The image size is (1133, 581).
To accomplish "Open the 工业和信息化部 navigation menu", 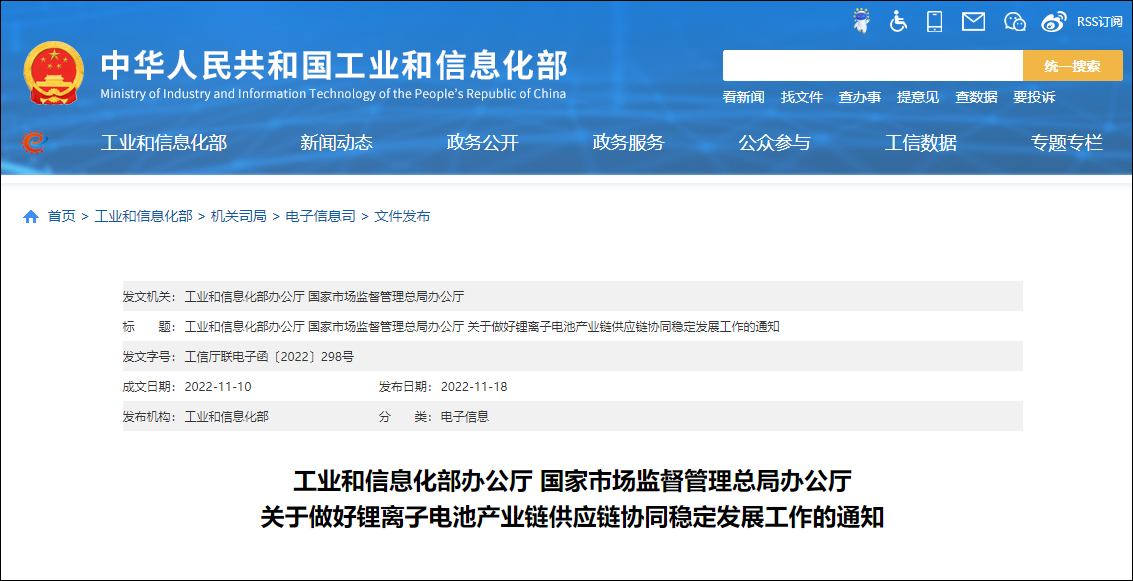I will coord(164,143).
